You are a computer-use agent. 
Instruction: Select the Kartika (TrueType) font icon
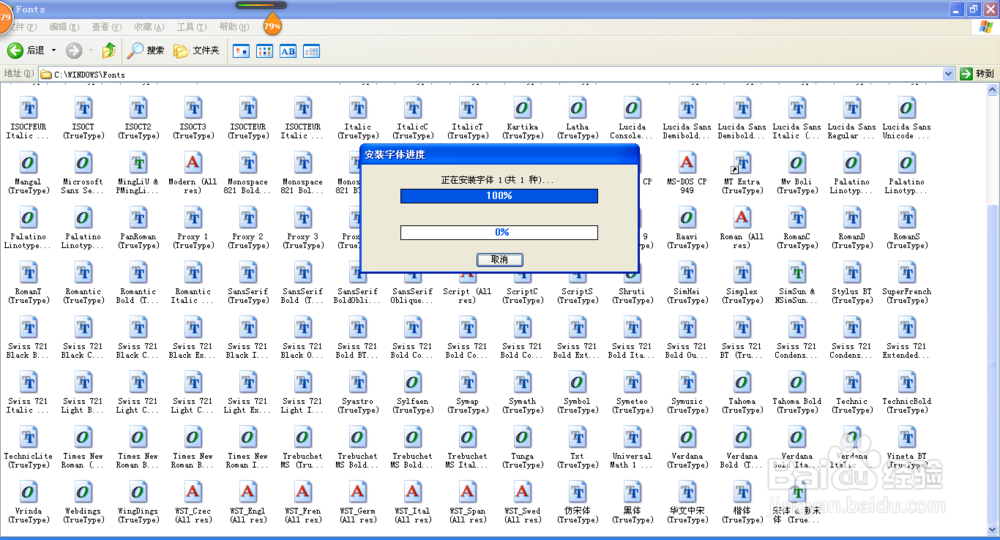pos(522,108)
